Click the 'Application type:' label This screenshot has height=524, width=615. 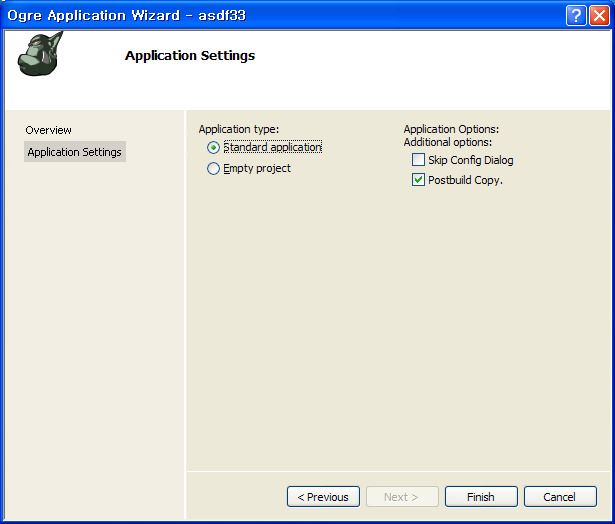(239, 129)
